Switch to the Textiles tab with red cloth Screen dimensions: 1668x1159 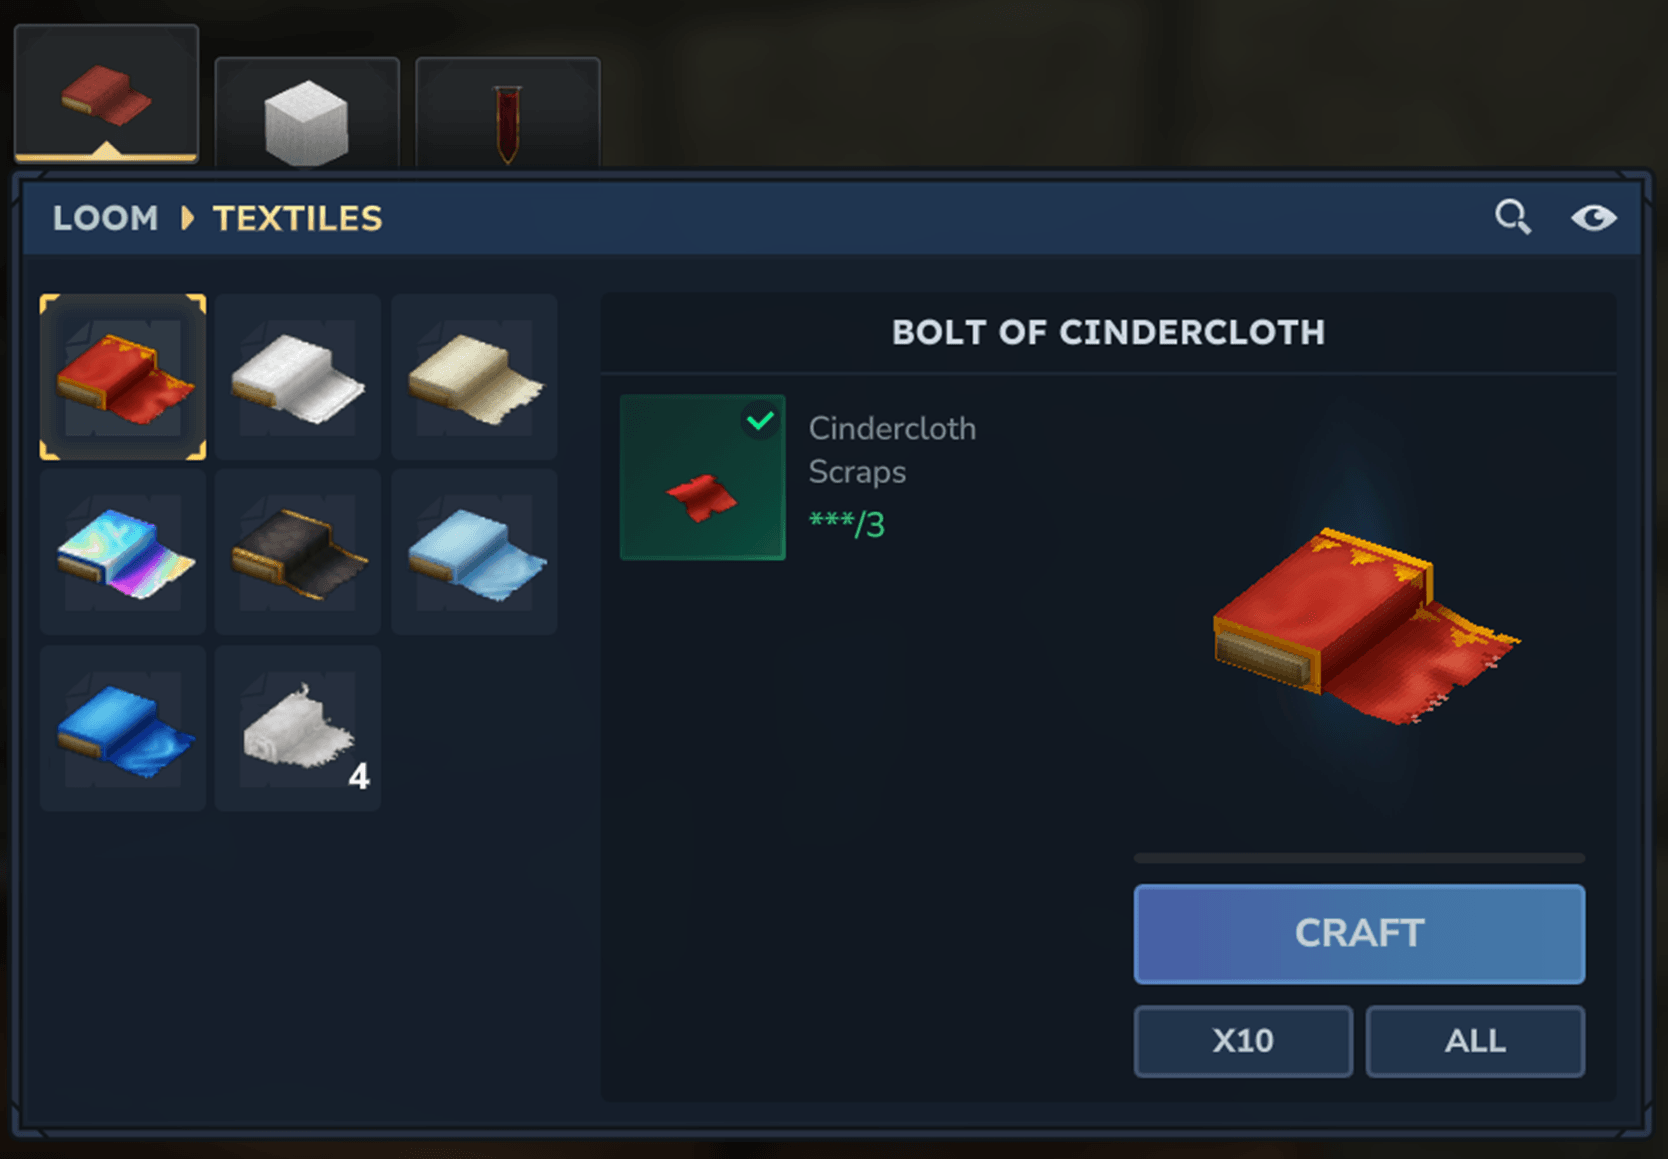coord(106,94)
